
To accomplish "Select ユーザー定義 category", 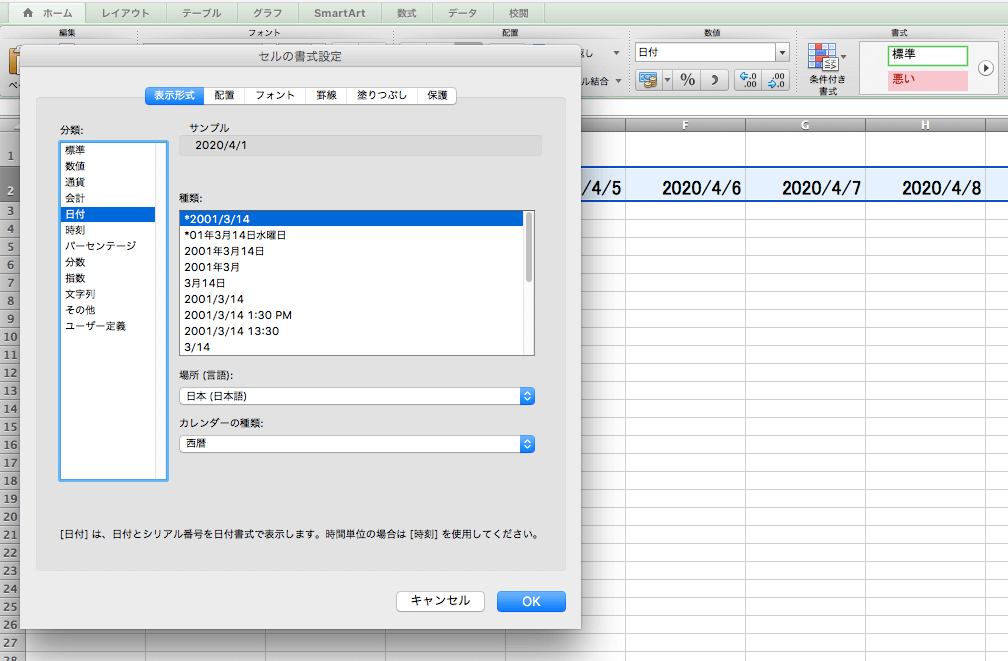I will point(95,326).
